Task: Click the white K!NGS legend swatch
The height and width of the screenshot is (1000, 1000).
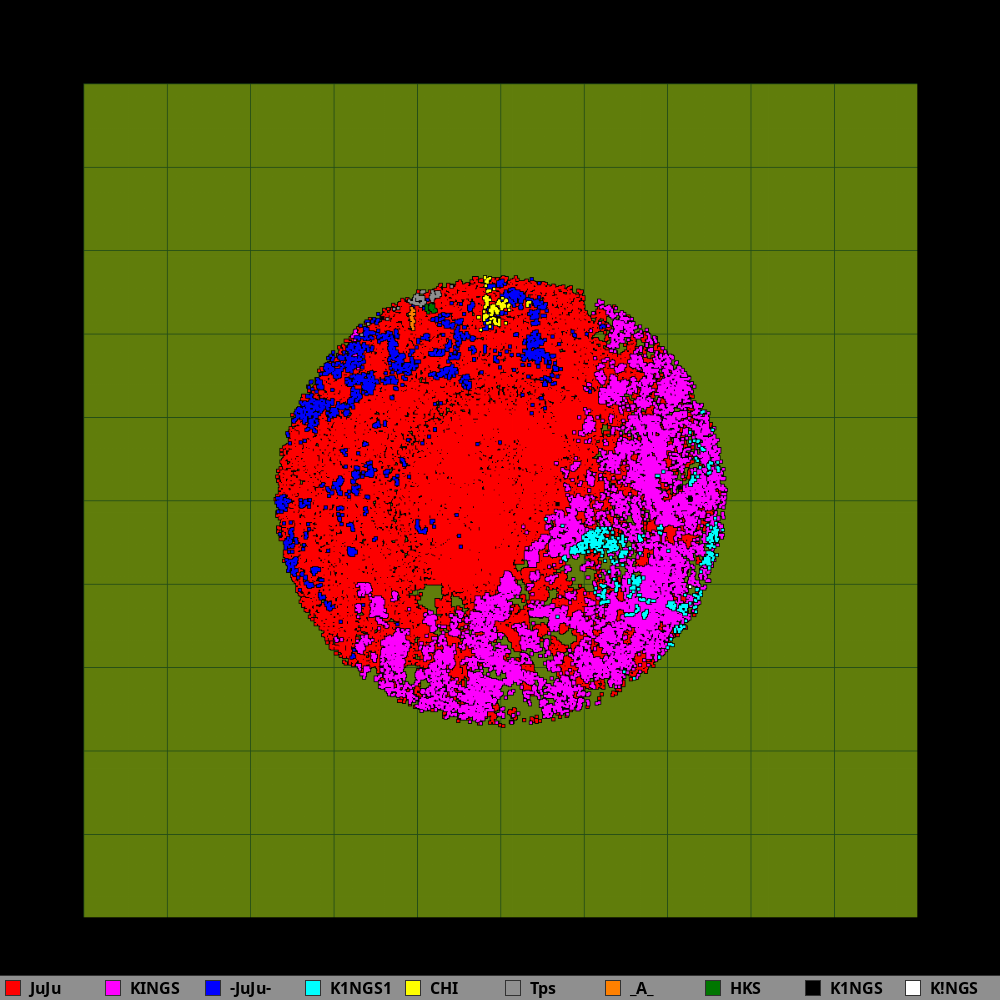Action: pos(913,988)
